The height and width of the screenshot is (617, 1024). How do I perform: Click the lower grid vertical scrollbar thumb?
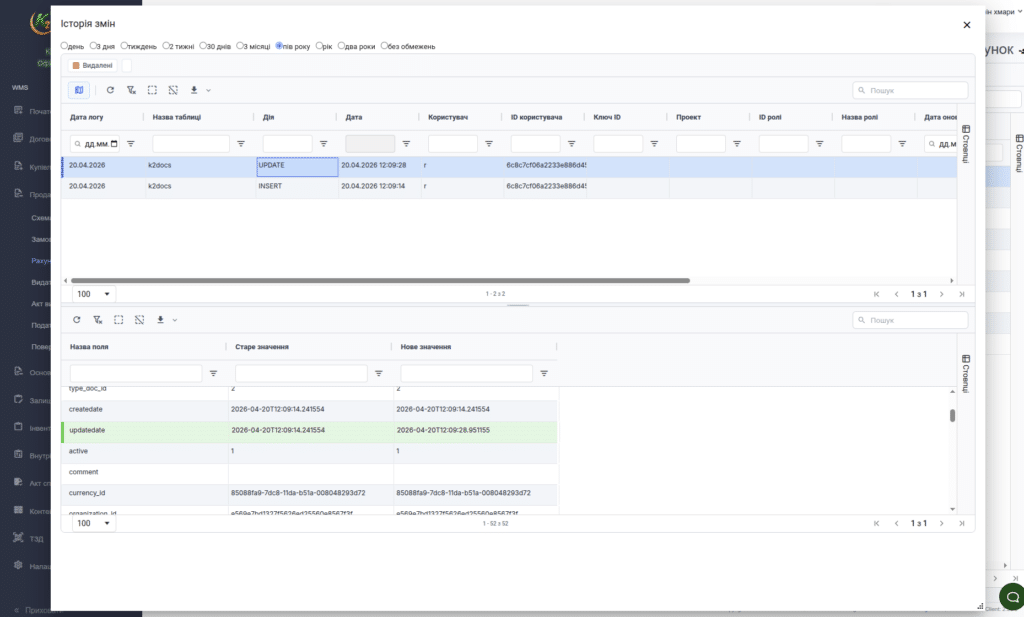tap(952, 415)
